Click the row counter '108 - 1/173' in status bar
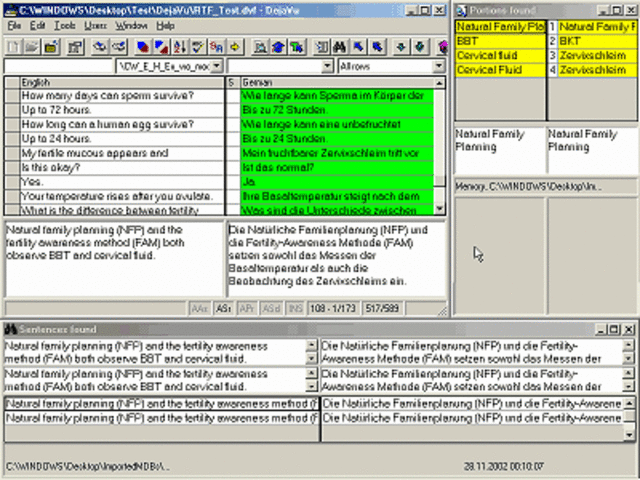The height and width of the screenshot is (480, 640). [333, 308]
